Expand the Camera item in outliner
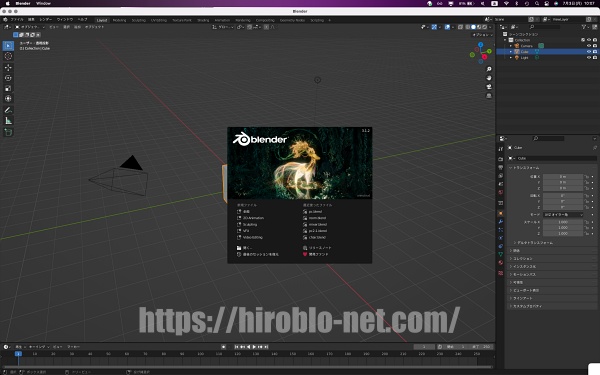 [510, 46]
